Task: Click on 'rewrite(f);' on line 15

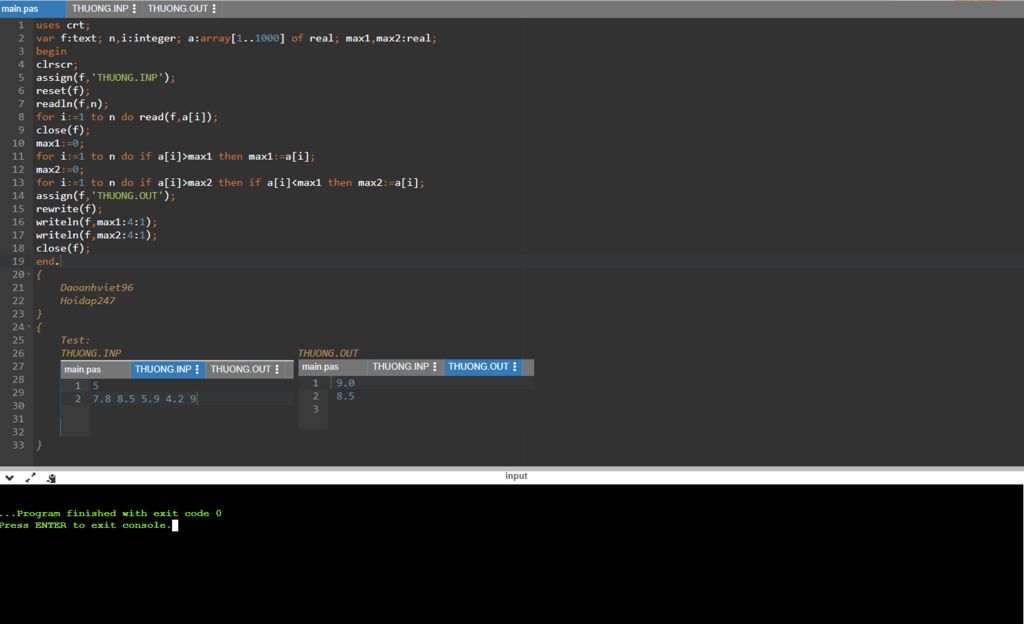Action: [x=69, y=209]
